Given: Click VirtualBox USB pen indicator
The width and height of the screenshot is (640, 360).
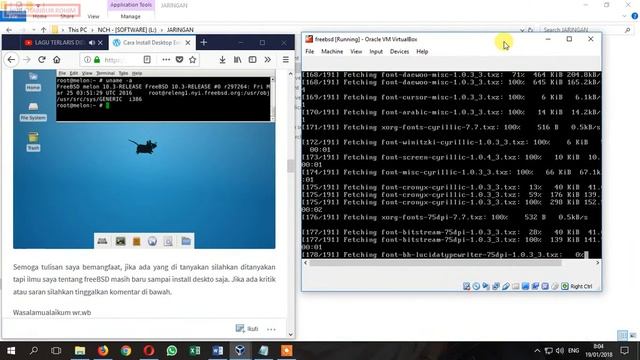Looking at the screenshot, I should point(506,286).
